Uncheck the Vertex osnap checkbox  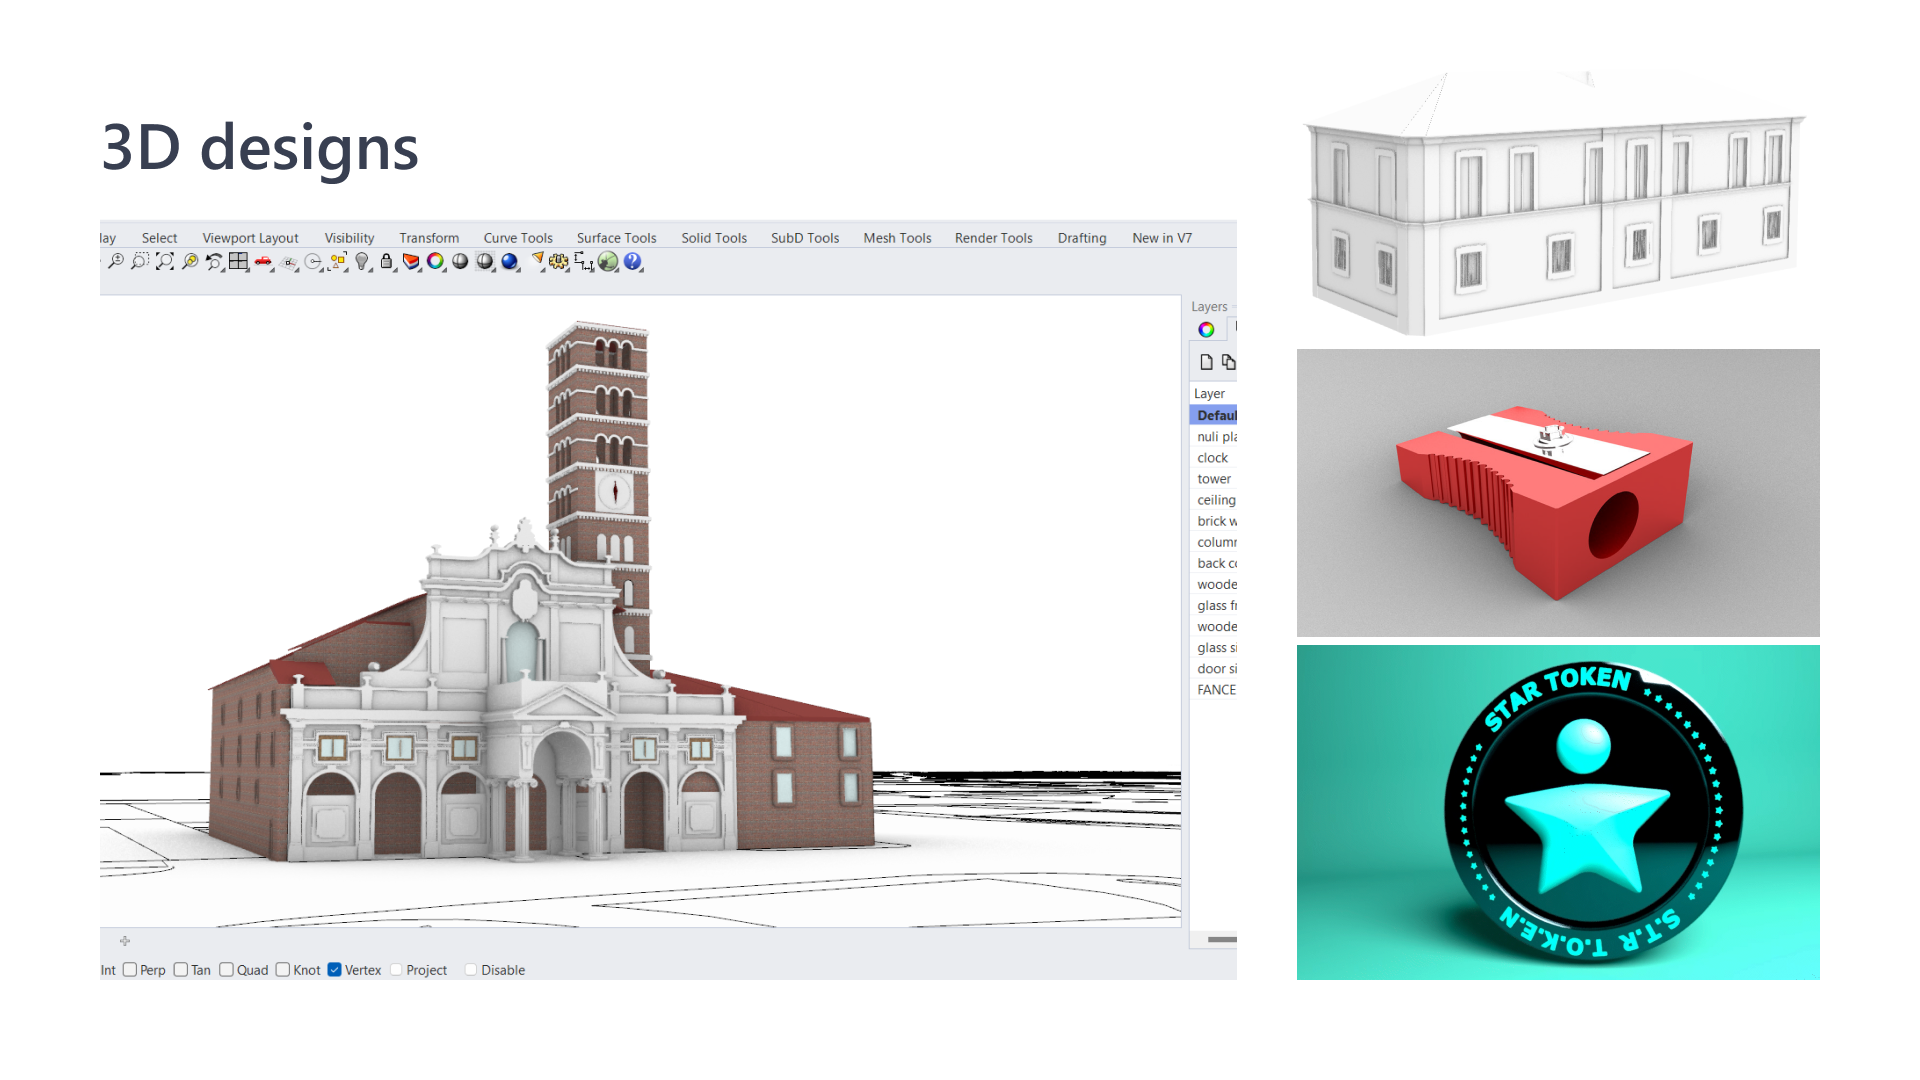pos(335,970)
